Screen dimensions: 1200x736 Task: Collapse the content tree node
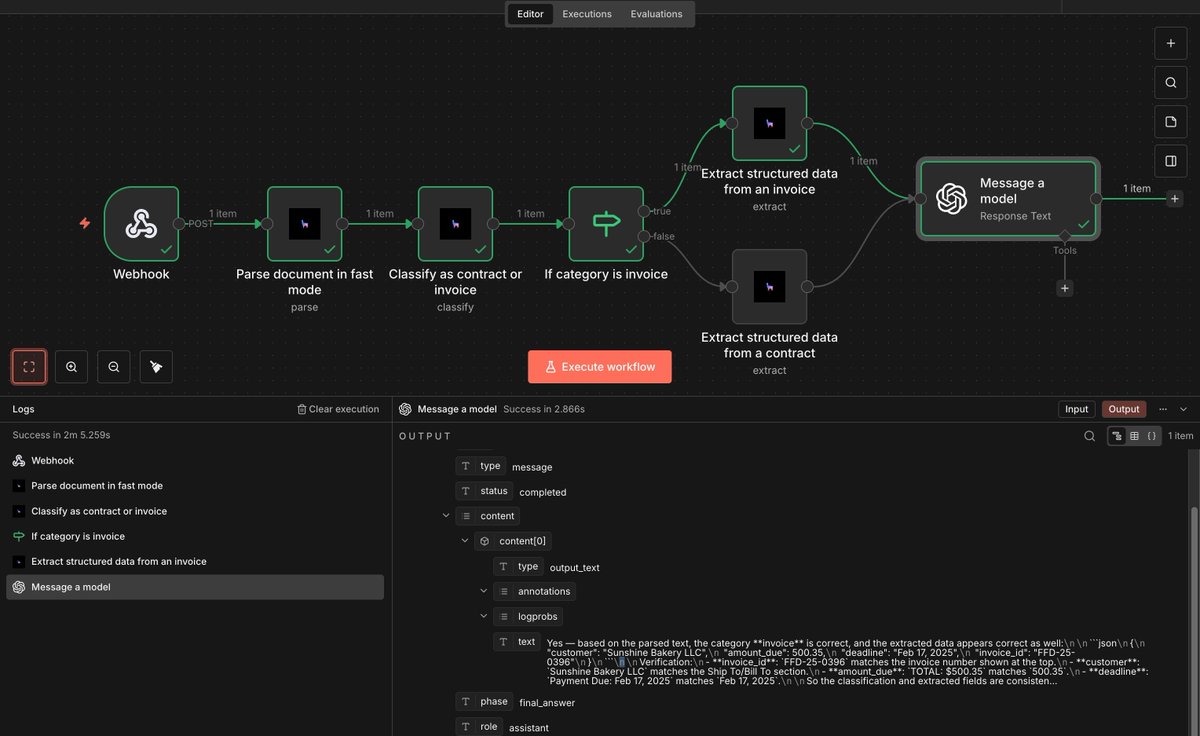(446, 516)
